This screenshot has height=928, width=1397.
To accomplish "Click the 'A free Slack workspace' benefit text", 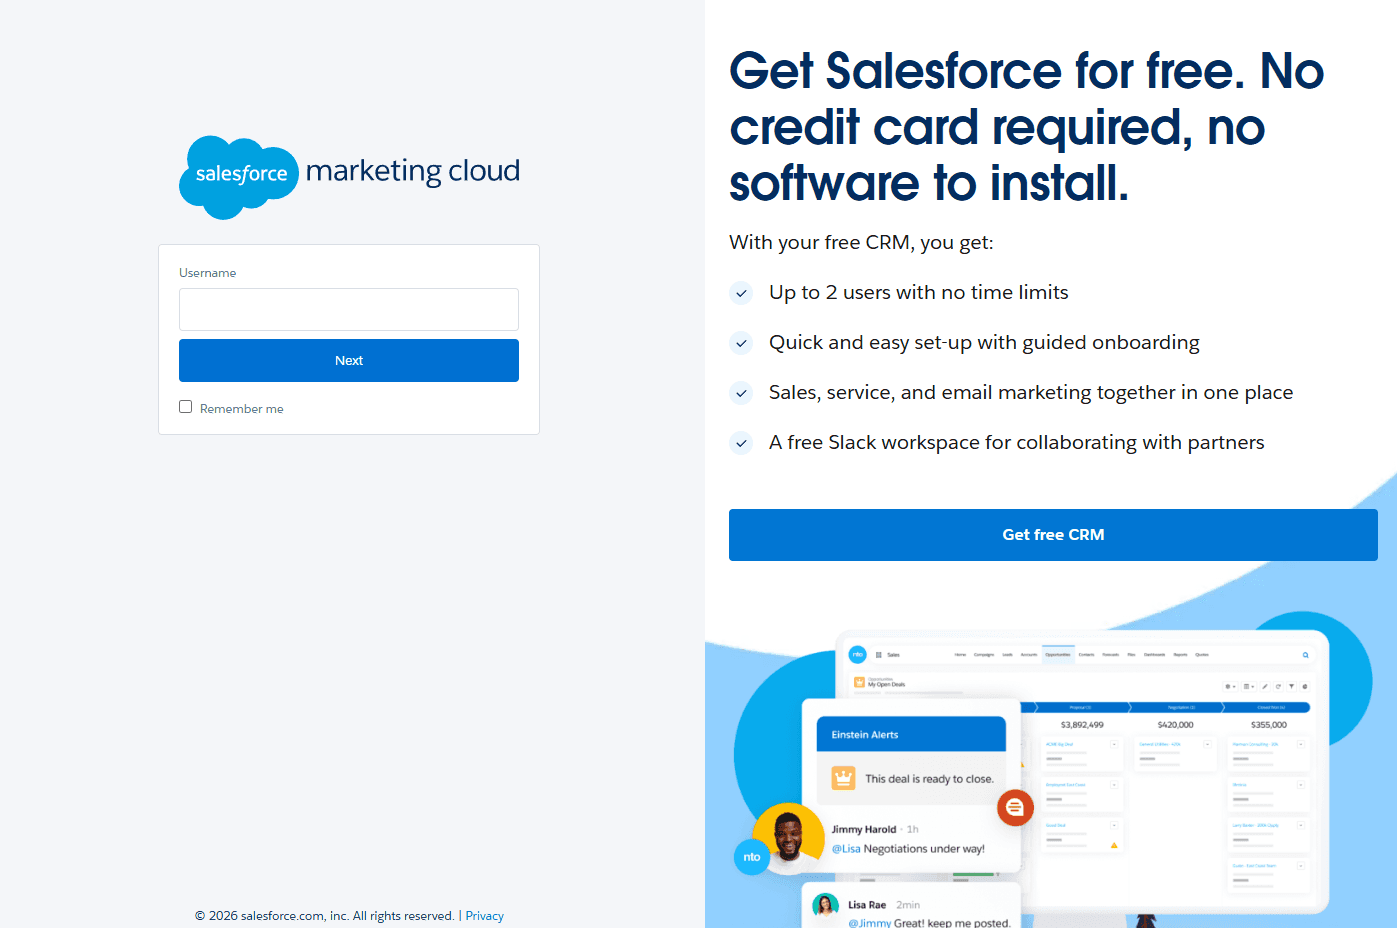I will (1016, 443).
